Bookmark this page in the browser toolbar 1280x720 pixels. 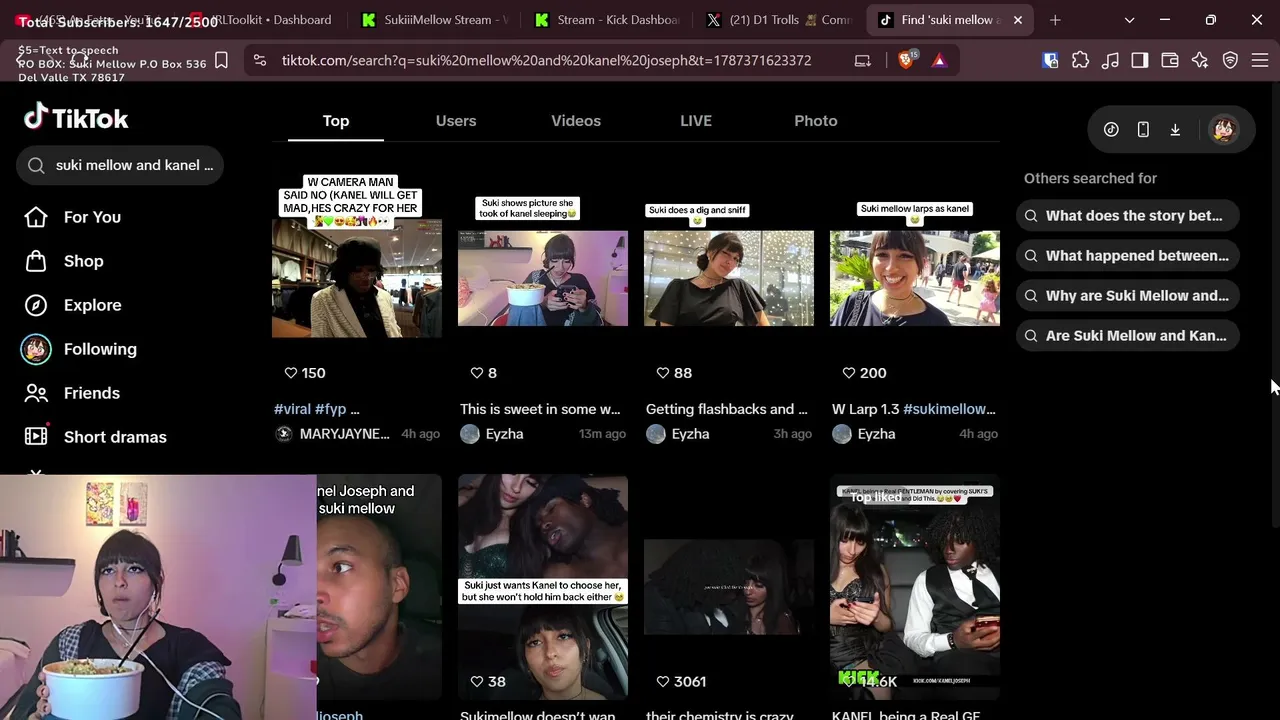(221, 60)
